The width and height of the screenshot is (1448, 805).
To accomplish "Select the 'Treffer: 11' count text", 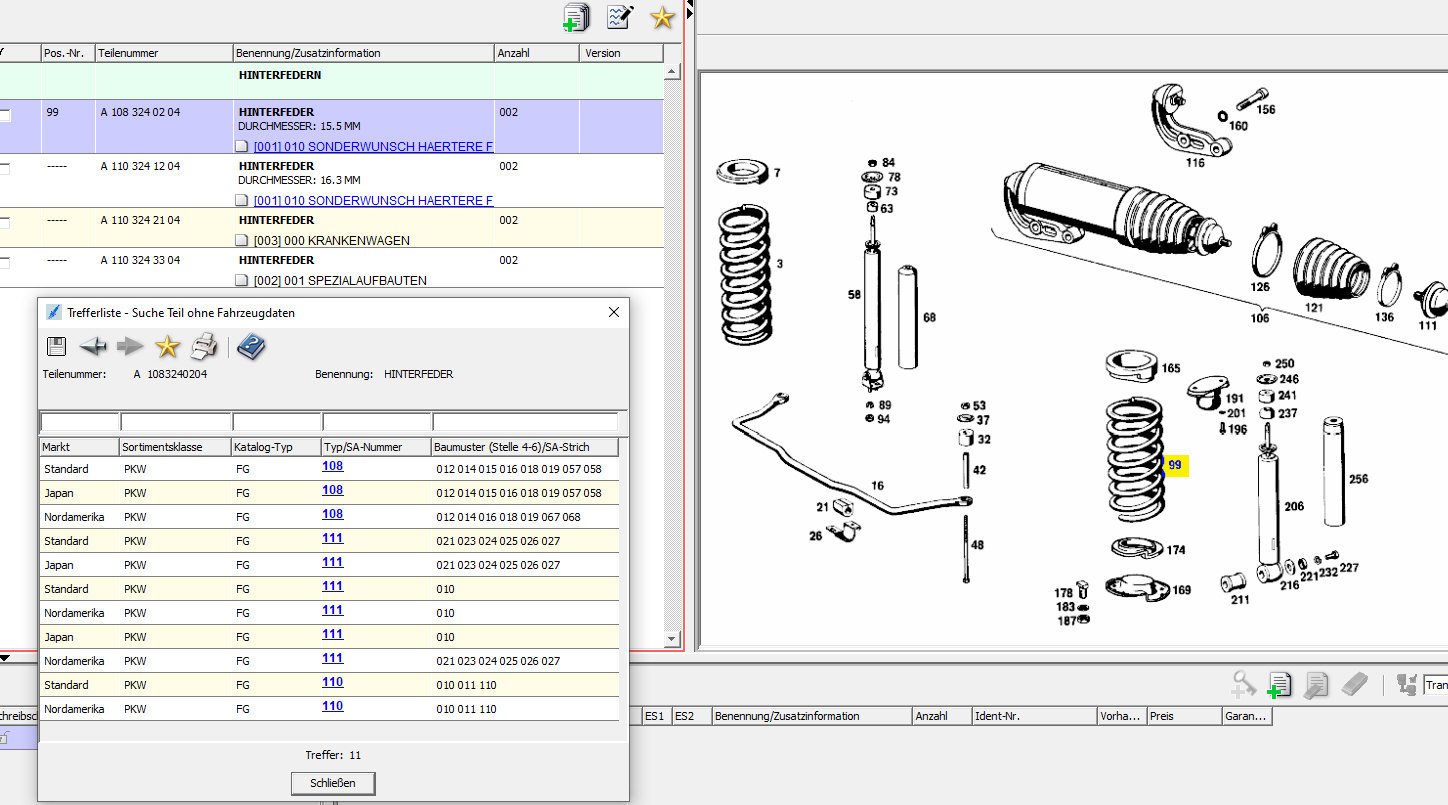I will (333, 755).
